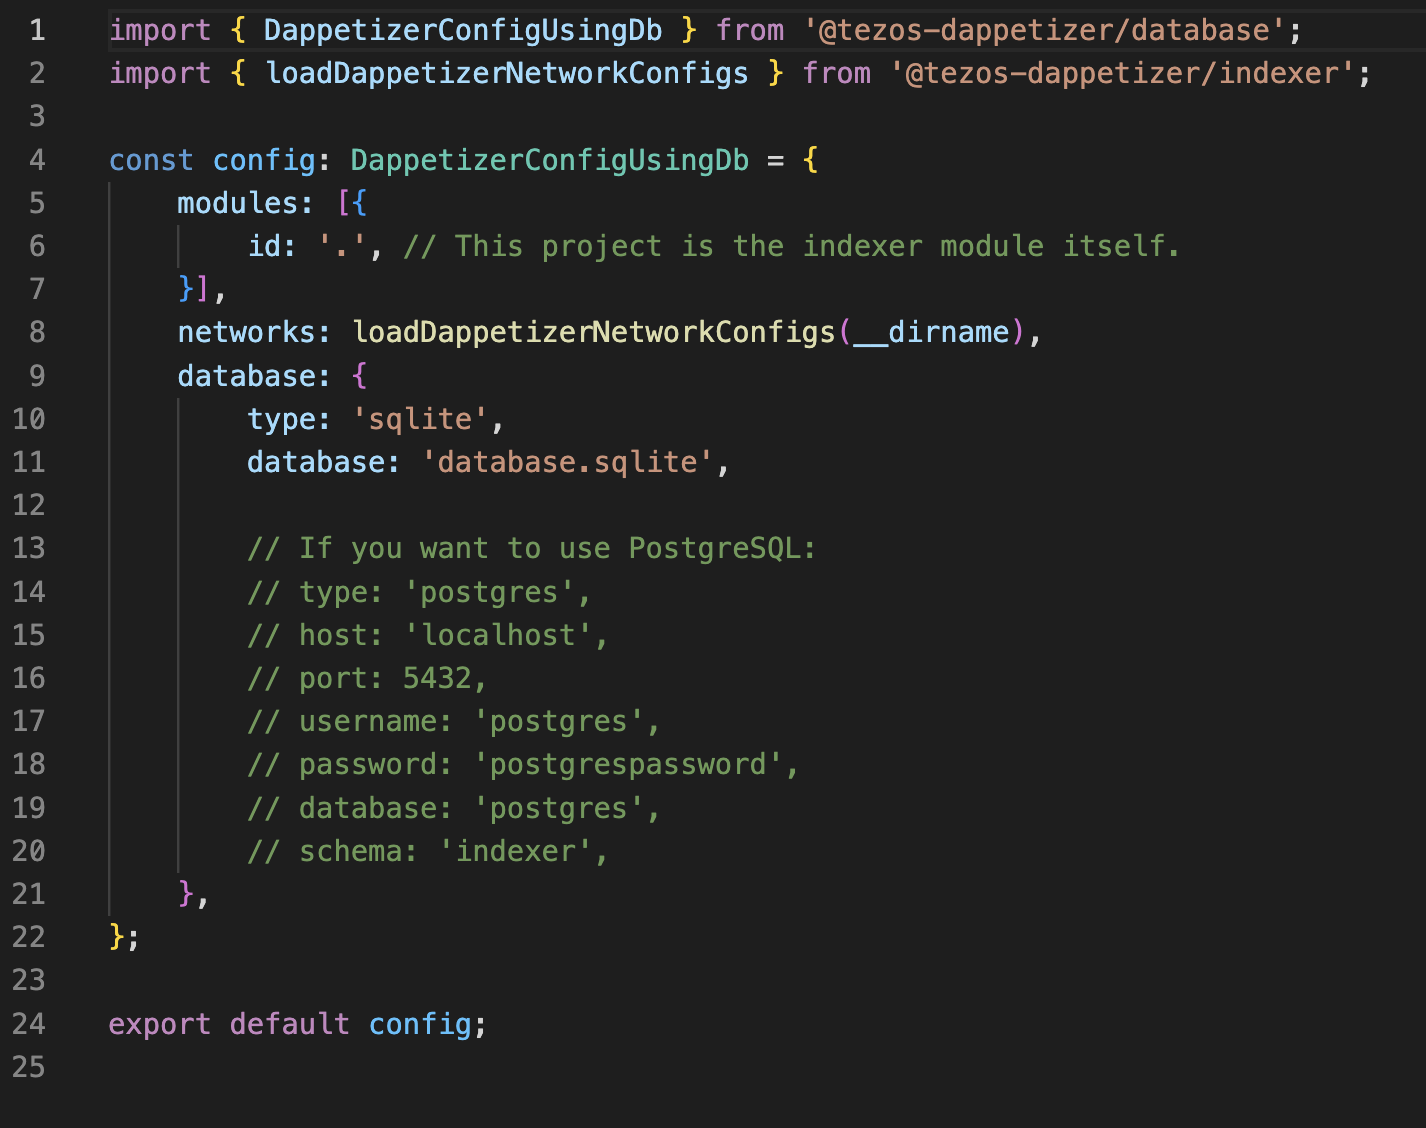Click the commented 'postgrespassword' value
The image size is (1426, 1128).
[628, 764]
